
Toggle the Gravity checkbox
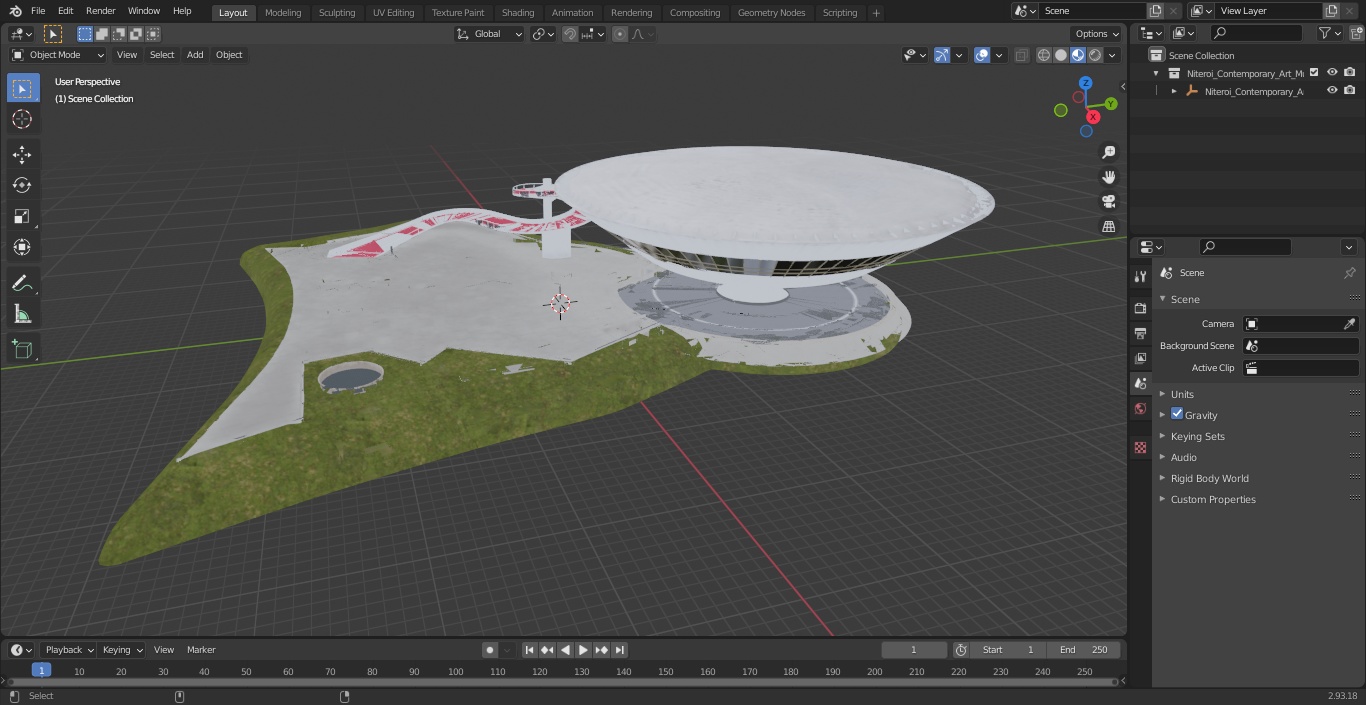click(x=1177, y=414)
